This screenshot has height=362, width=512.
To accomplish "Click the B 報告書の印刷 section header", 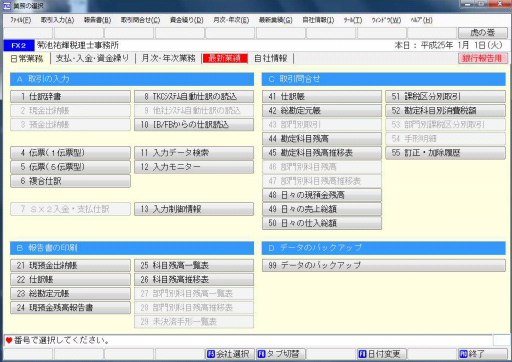I will click(132, 248).
